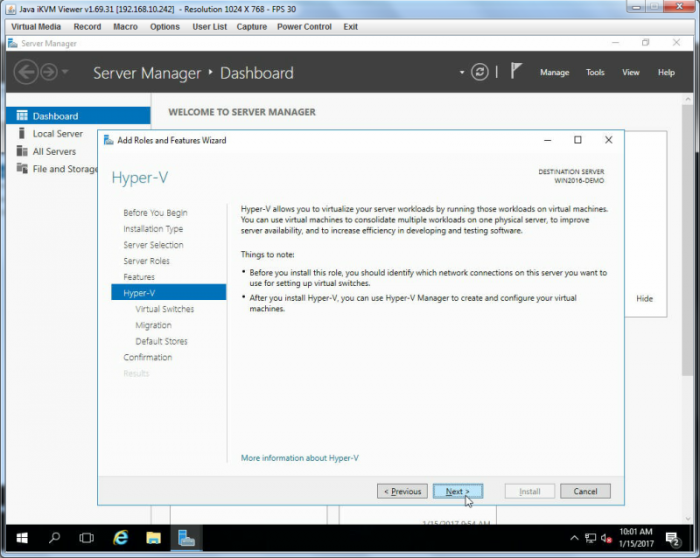Screen dimensions: 700x558
Task: Open navigation history dropdown arrow beside forward button
Action: (x=65, y=72)
